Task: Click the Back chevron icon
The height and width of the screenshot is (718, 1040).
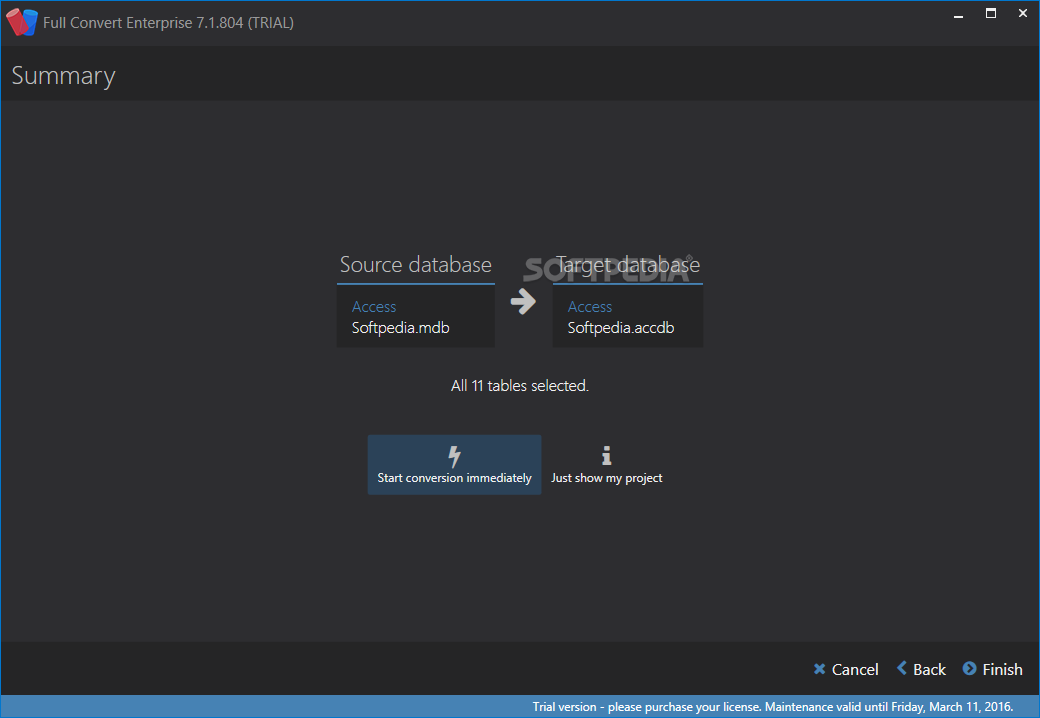Action: [x=902, y=668]
